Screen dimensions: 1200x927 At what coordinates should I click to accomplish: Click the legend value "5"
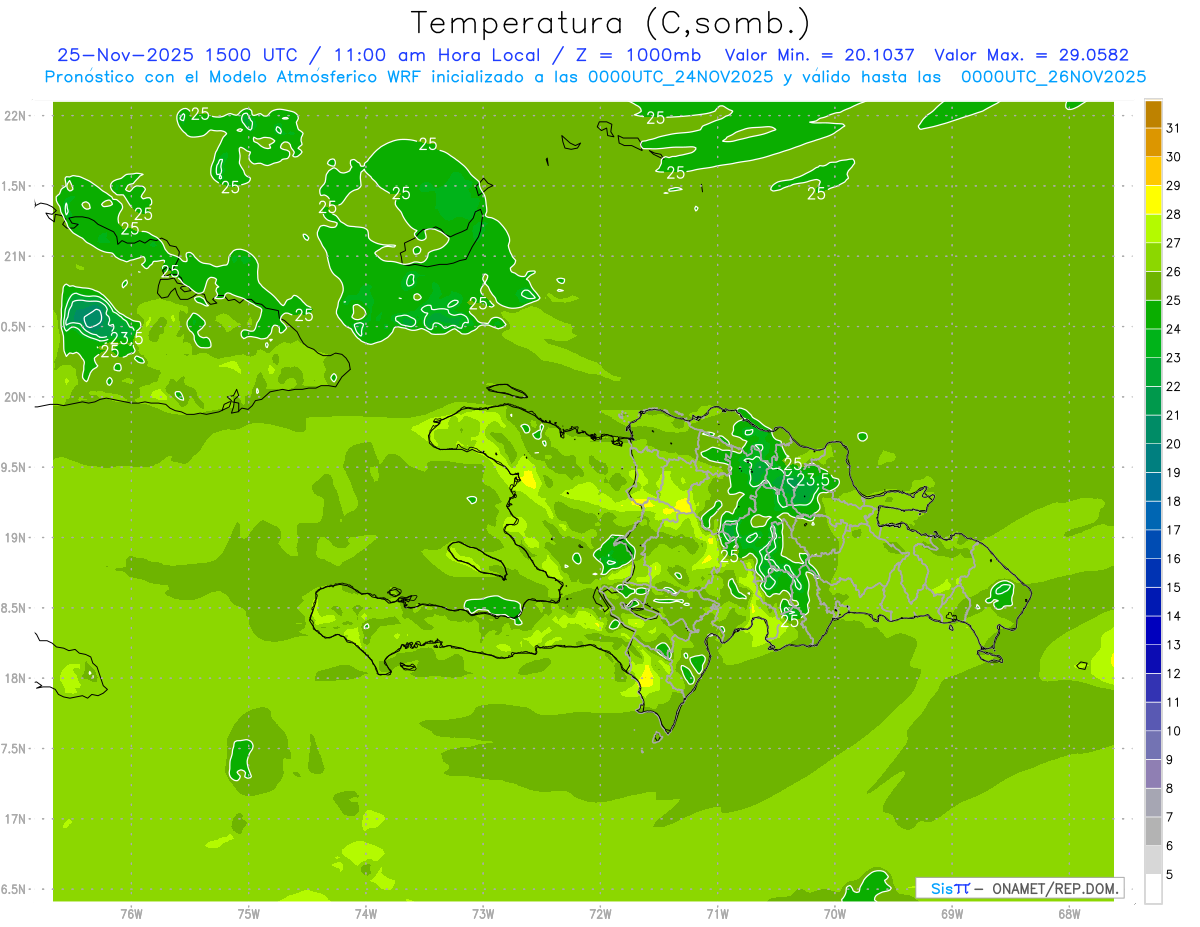click(x=1171, y=875)
